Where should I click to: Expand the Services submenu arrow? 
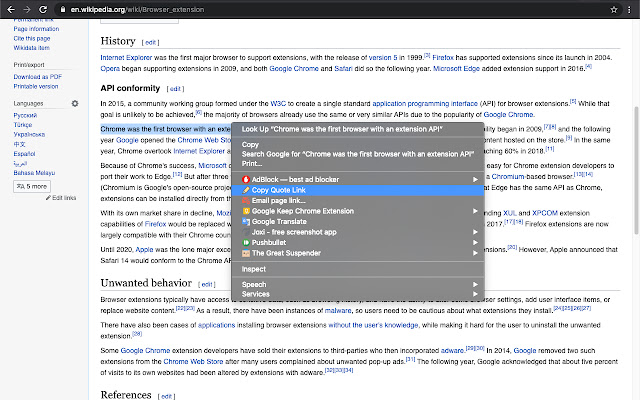[x=475, y=294]
